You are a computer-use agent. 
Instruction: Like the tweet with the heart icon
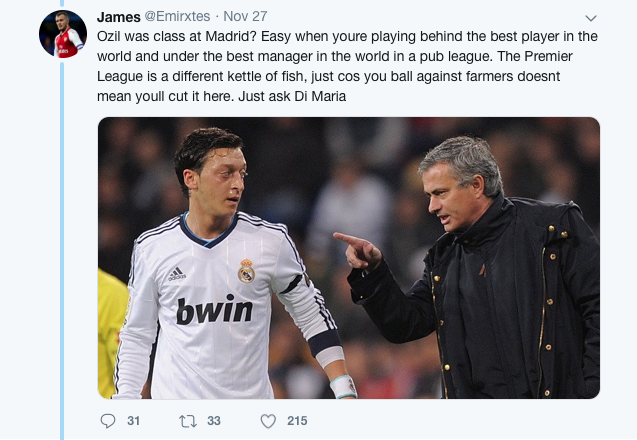click(268, 421)
